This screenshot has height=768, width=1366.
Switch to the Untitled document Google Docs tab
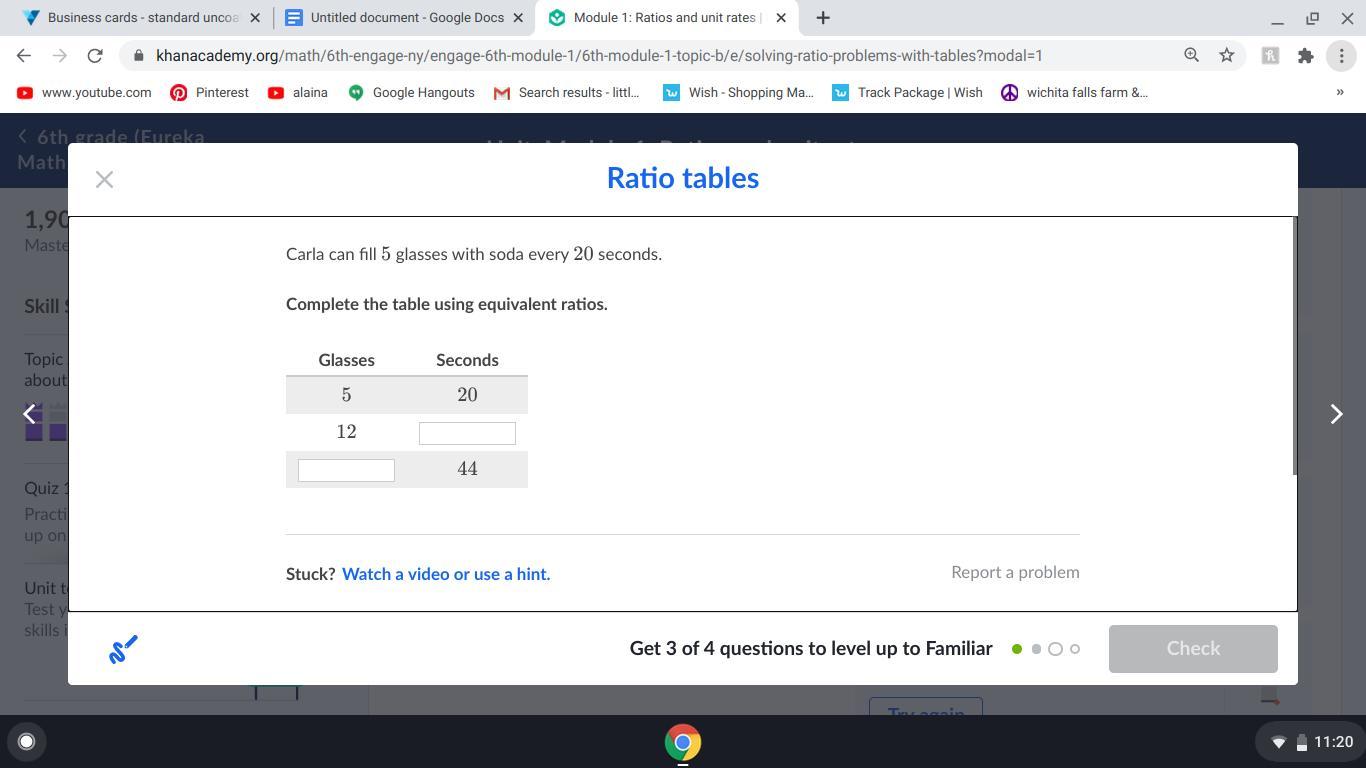pos(404,18)
